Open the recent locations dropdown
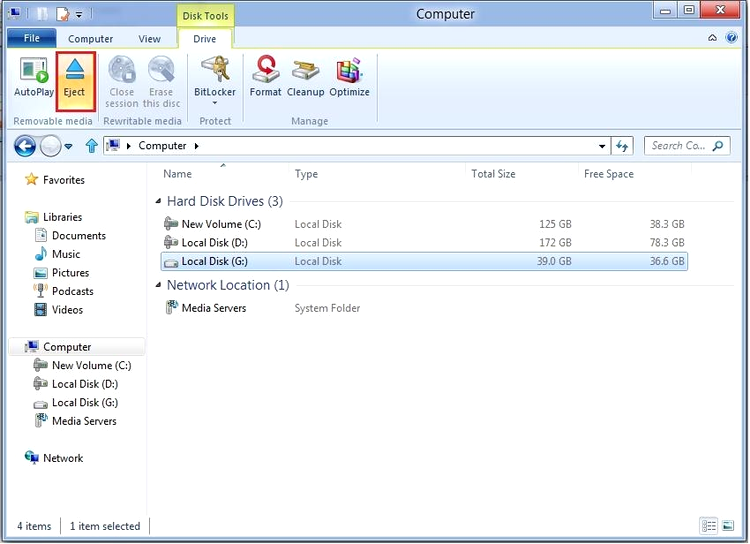 [68, 146]
